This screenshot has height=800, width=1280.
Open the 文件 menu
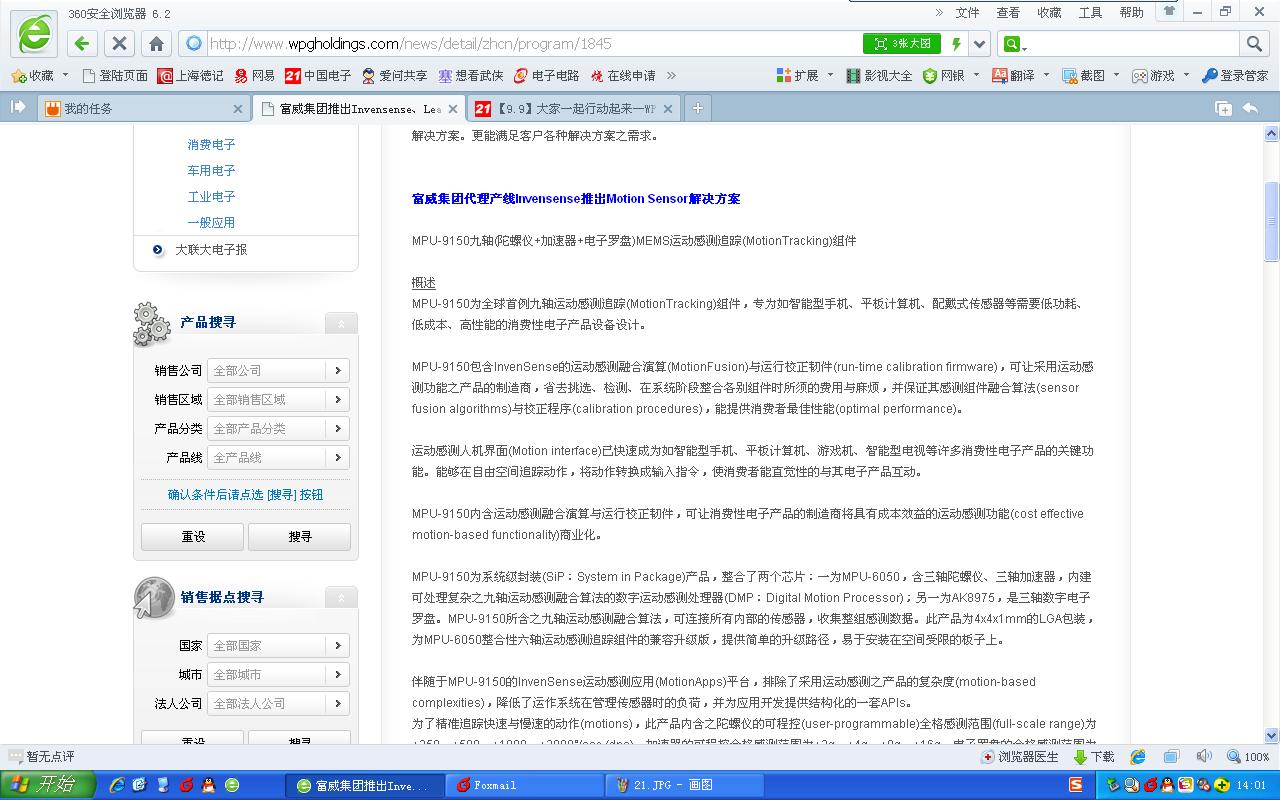coord(967,12)
